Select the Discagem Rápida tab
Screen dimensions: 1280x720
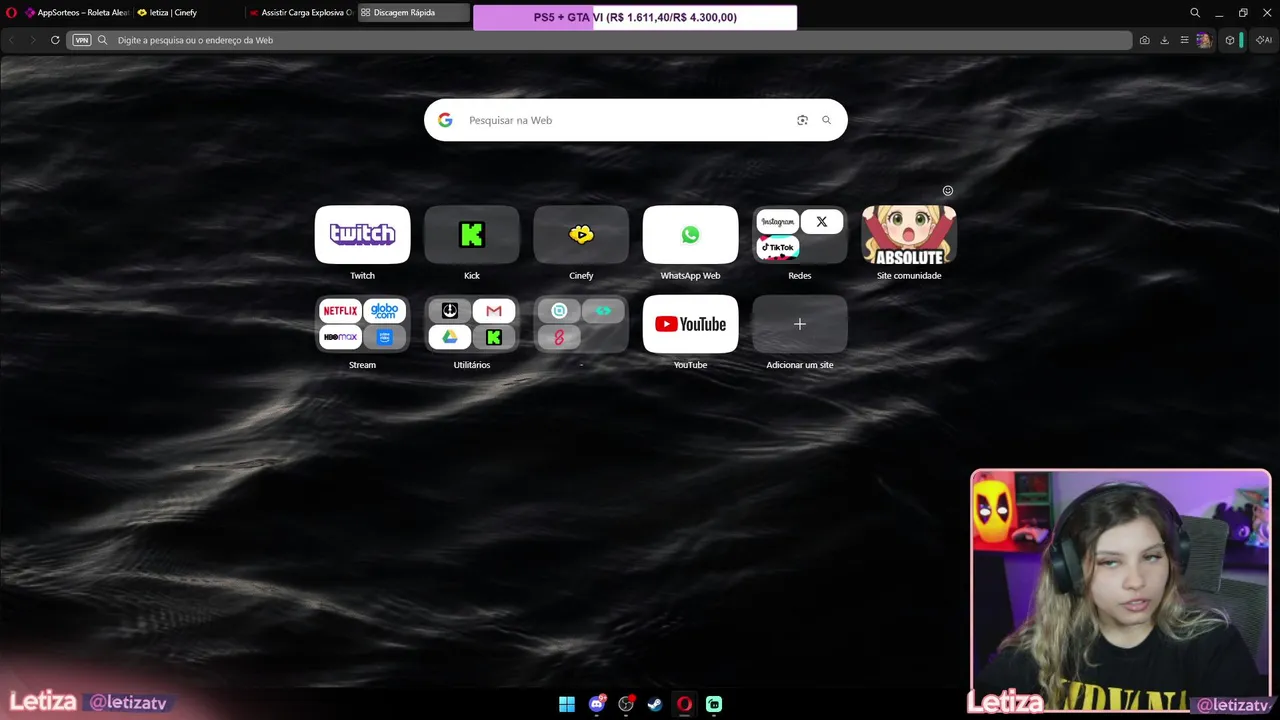(x=413, y=13)
